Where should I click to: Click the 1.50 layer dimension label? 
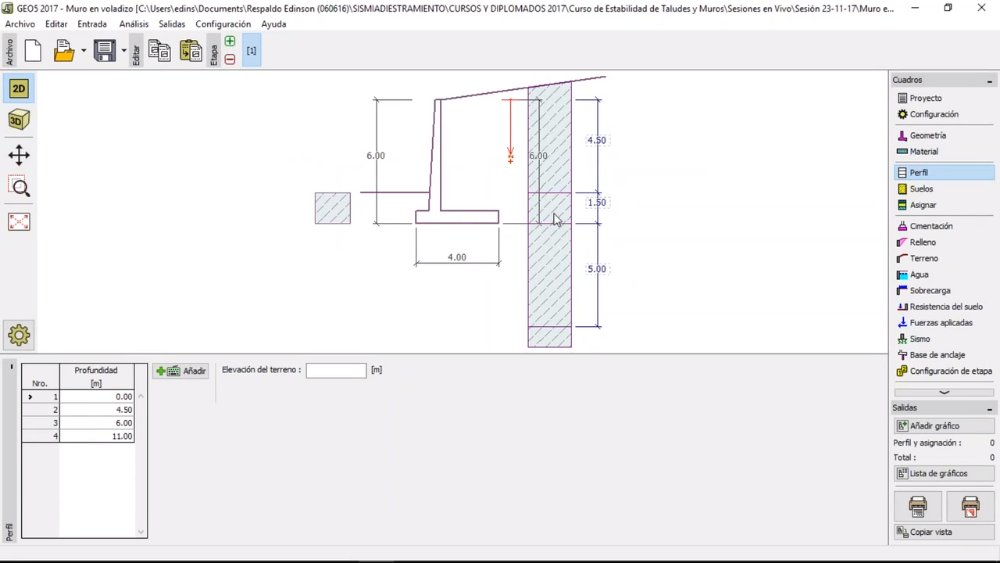[x=597, y=203]
